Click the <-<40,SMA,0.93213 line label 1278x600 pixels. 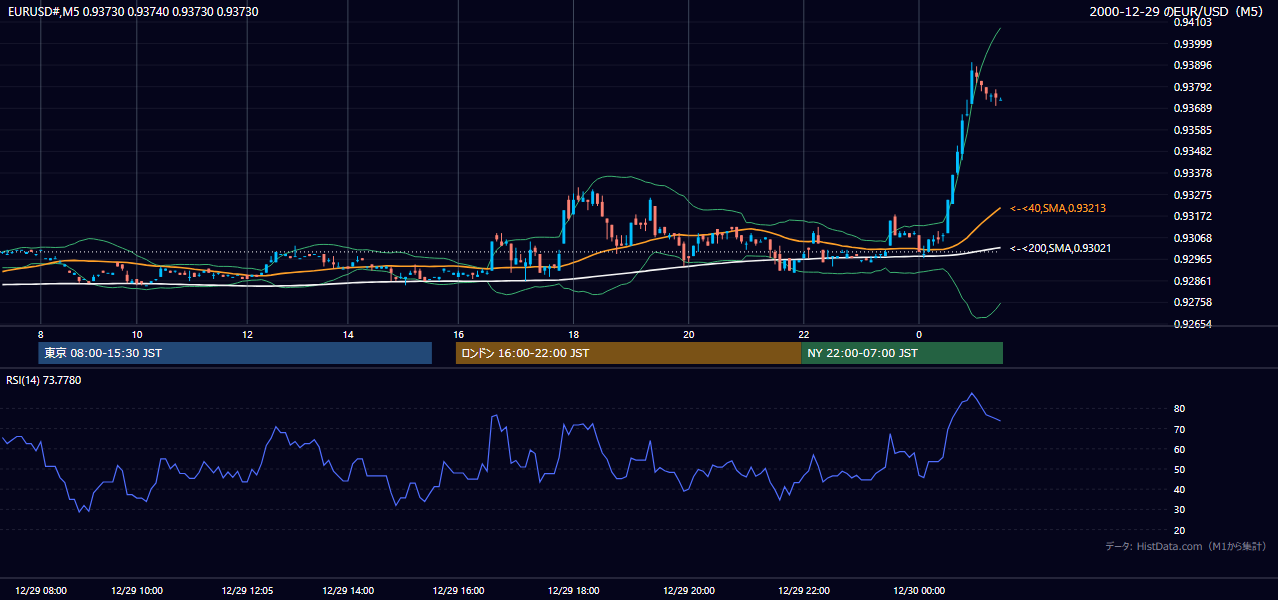tap(1058, 208)
